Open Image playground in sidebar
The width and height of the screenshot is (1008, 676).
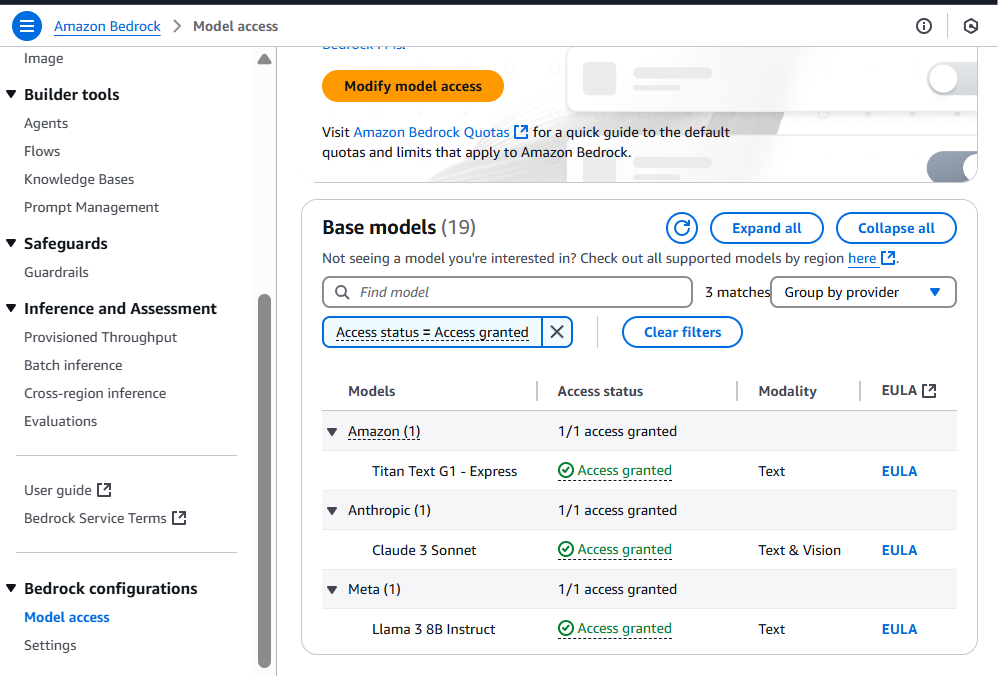click(44, 58)
